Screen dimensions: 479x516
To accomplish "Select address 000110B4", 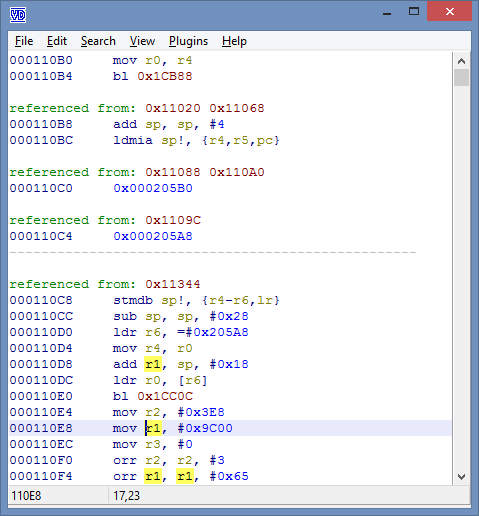I will [x=41, y=76].
